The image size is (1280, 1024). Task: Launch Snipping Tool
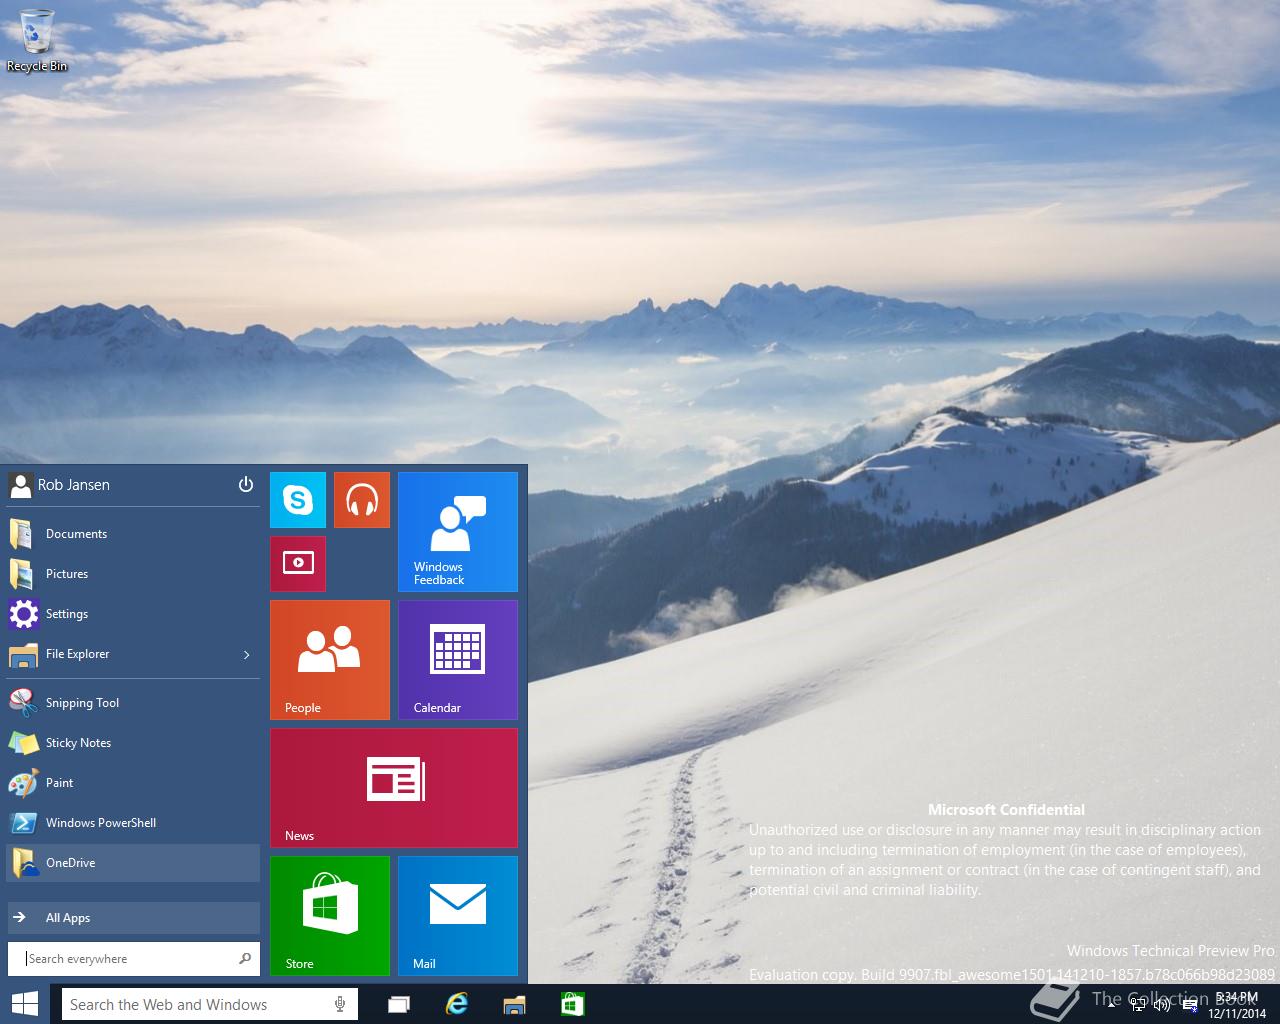(133, 703)
